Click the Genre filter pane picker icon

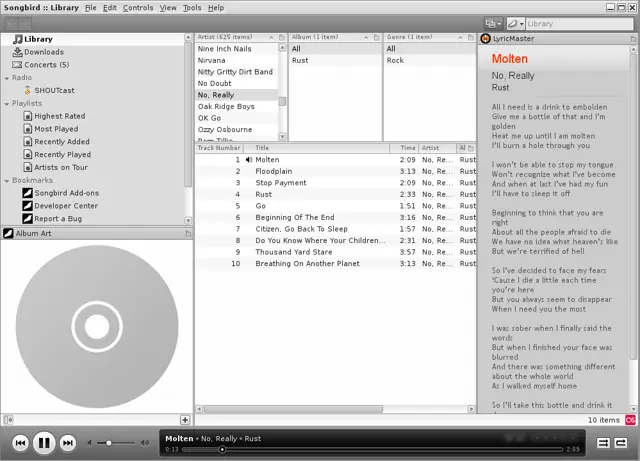coord(471,37)
